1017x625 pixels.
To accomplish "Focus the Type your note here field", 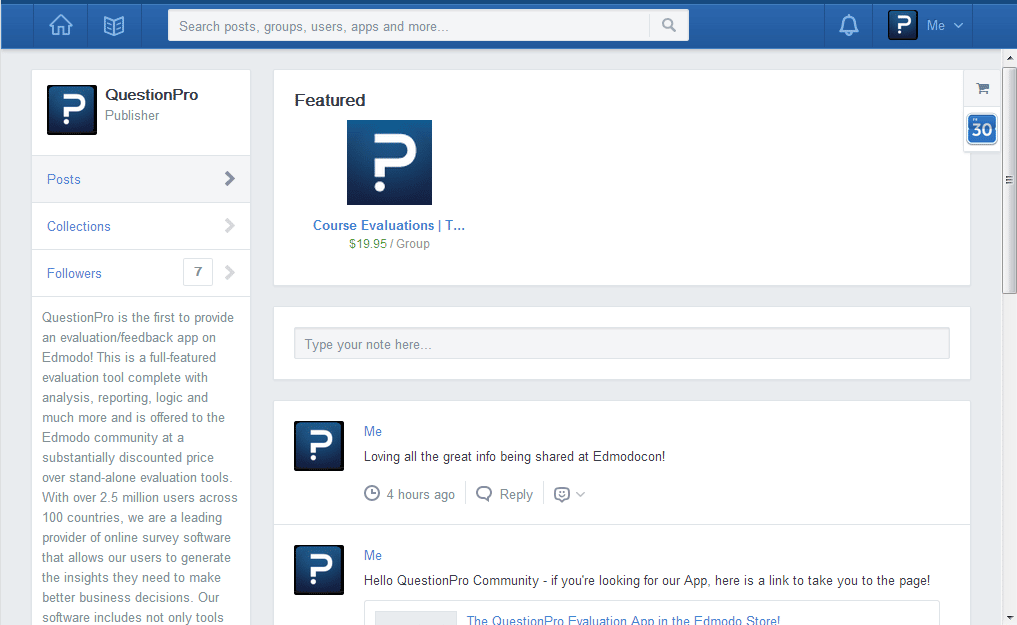I will (x=621, y=343).
